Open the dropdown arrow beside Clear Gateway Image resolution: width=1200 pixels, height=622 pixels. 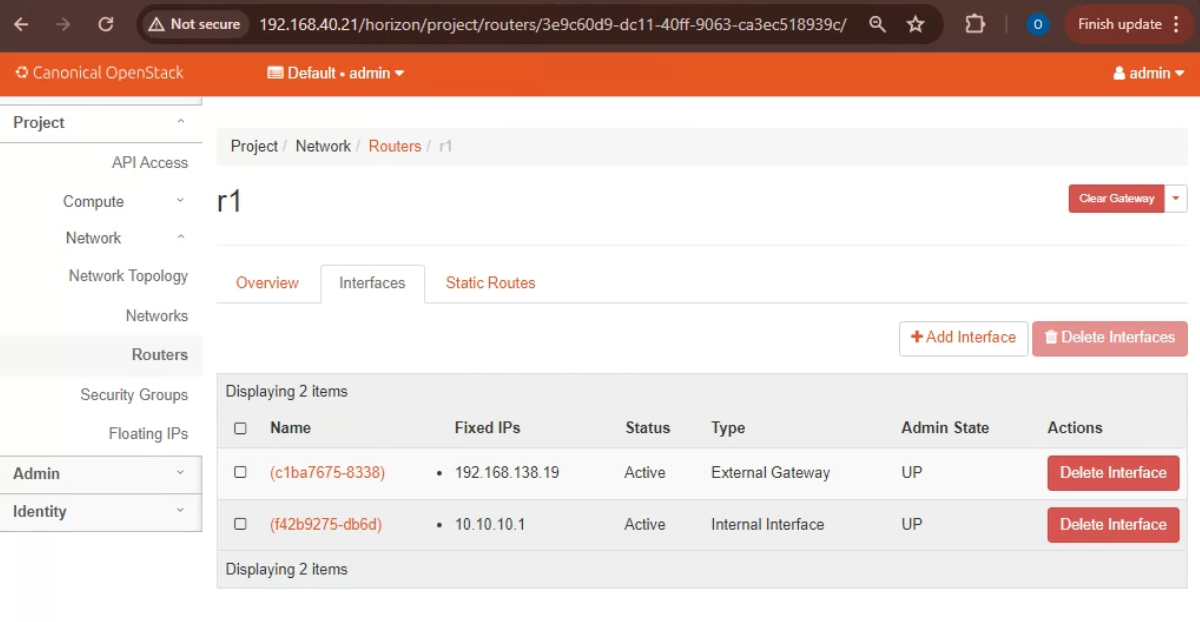[1176, 198]
